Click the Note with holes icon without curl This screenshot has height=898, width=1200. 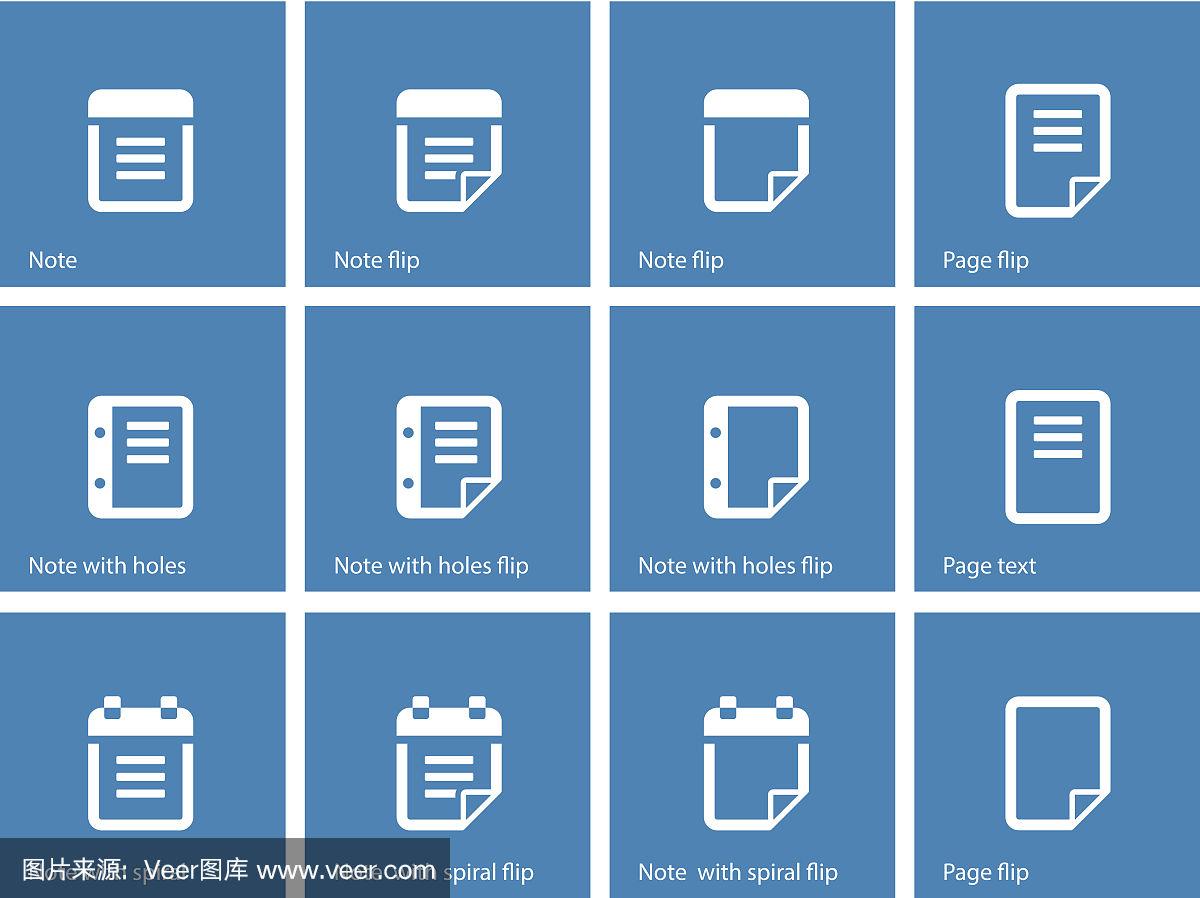pyautogui.click(x=140, y=457)
